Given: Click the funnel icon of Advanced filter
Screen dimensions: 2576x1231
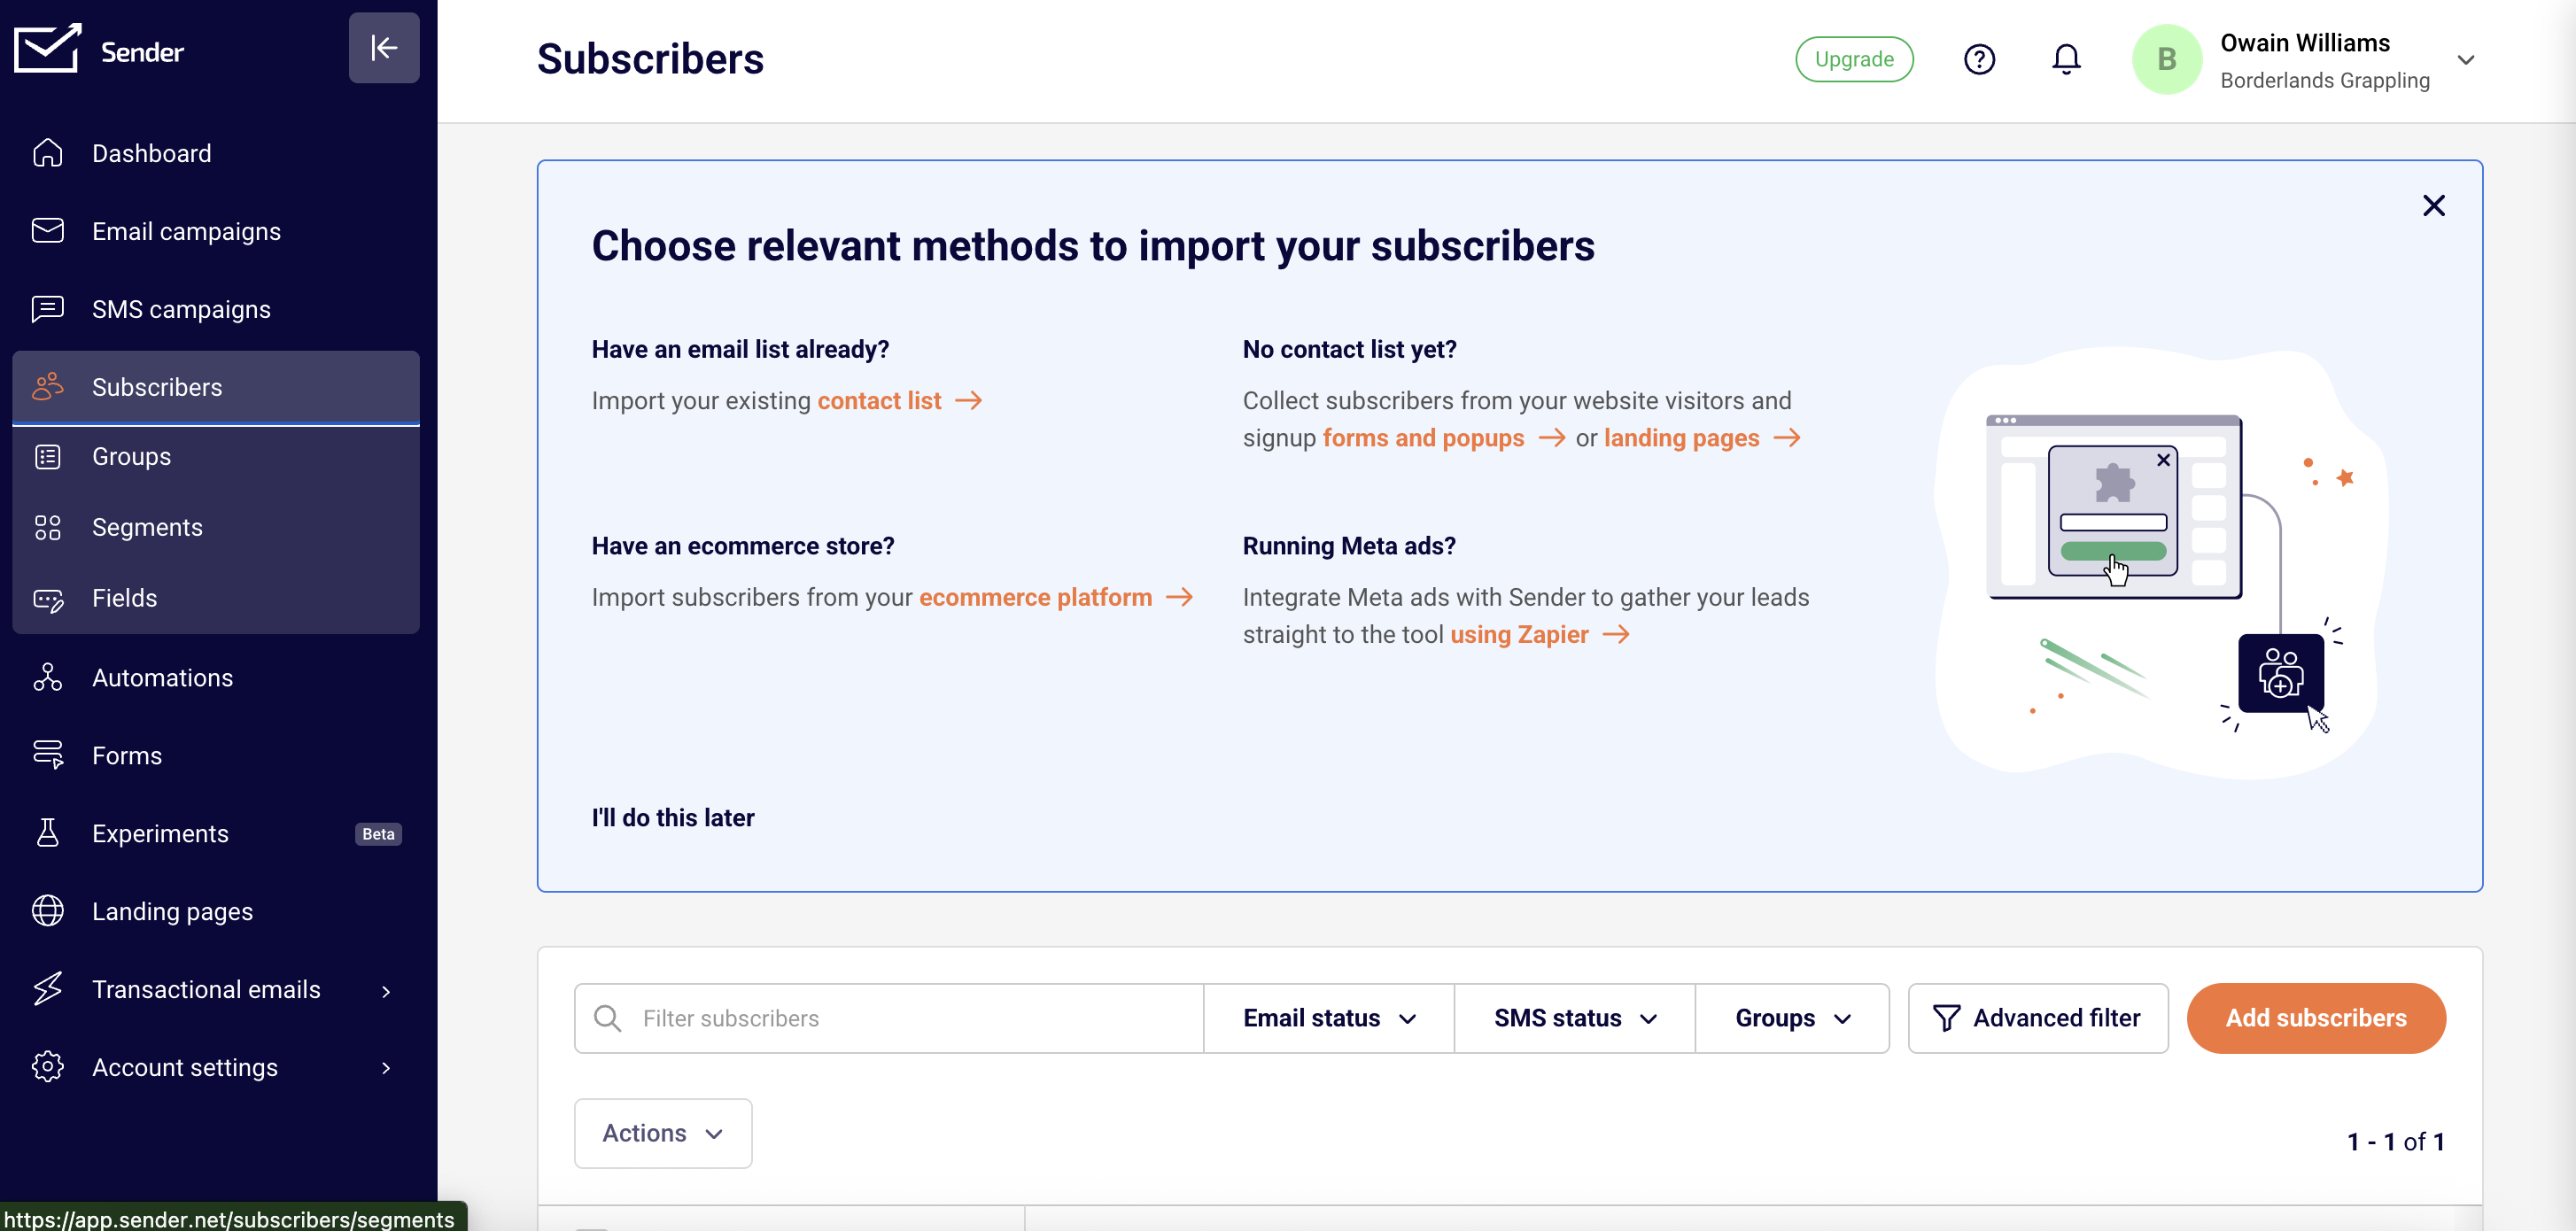Looking at the screenshot, I should click(x=1946, y=1018).
